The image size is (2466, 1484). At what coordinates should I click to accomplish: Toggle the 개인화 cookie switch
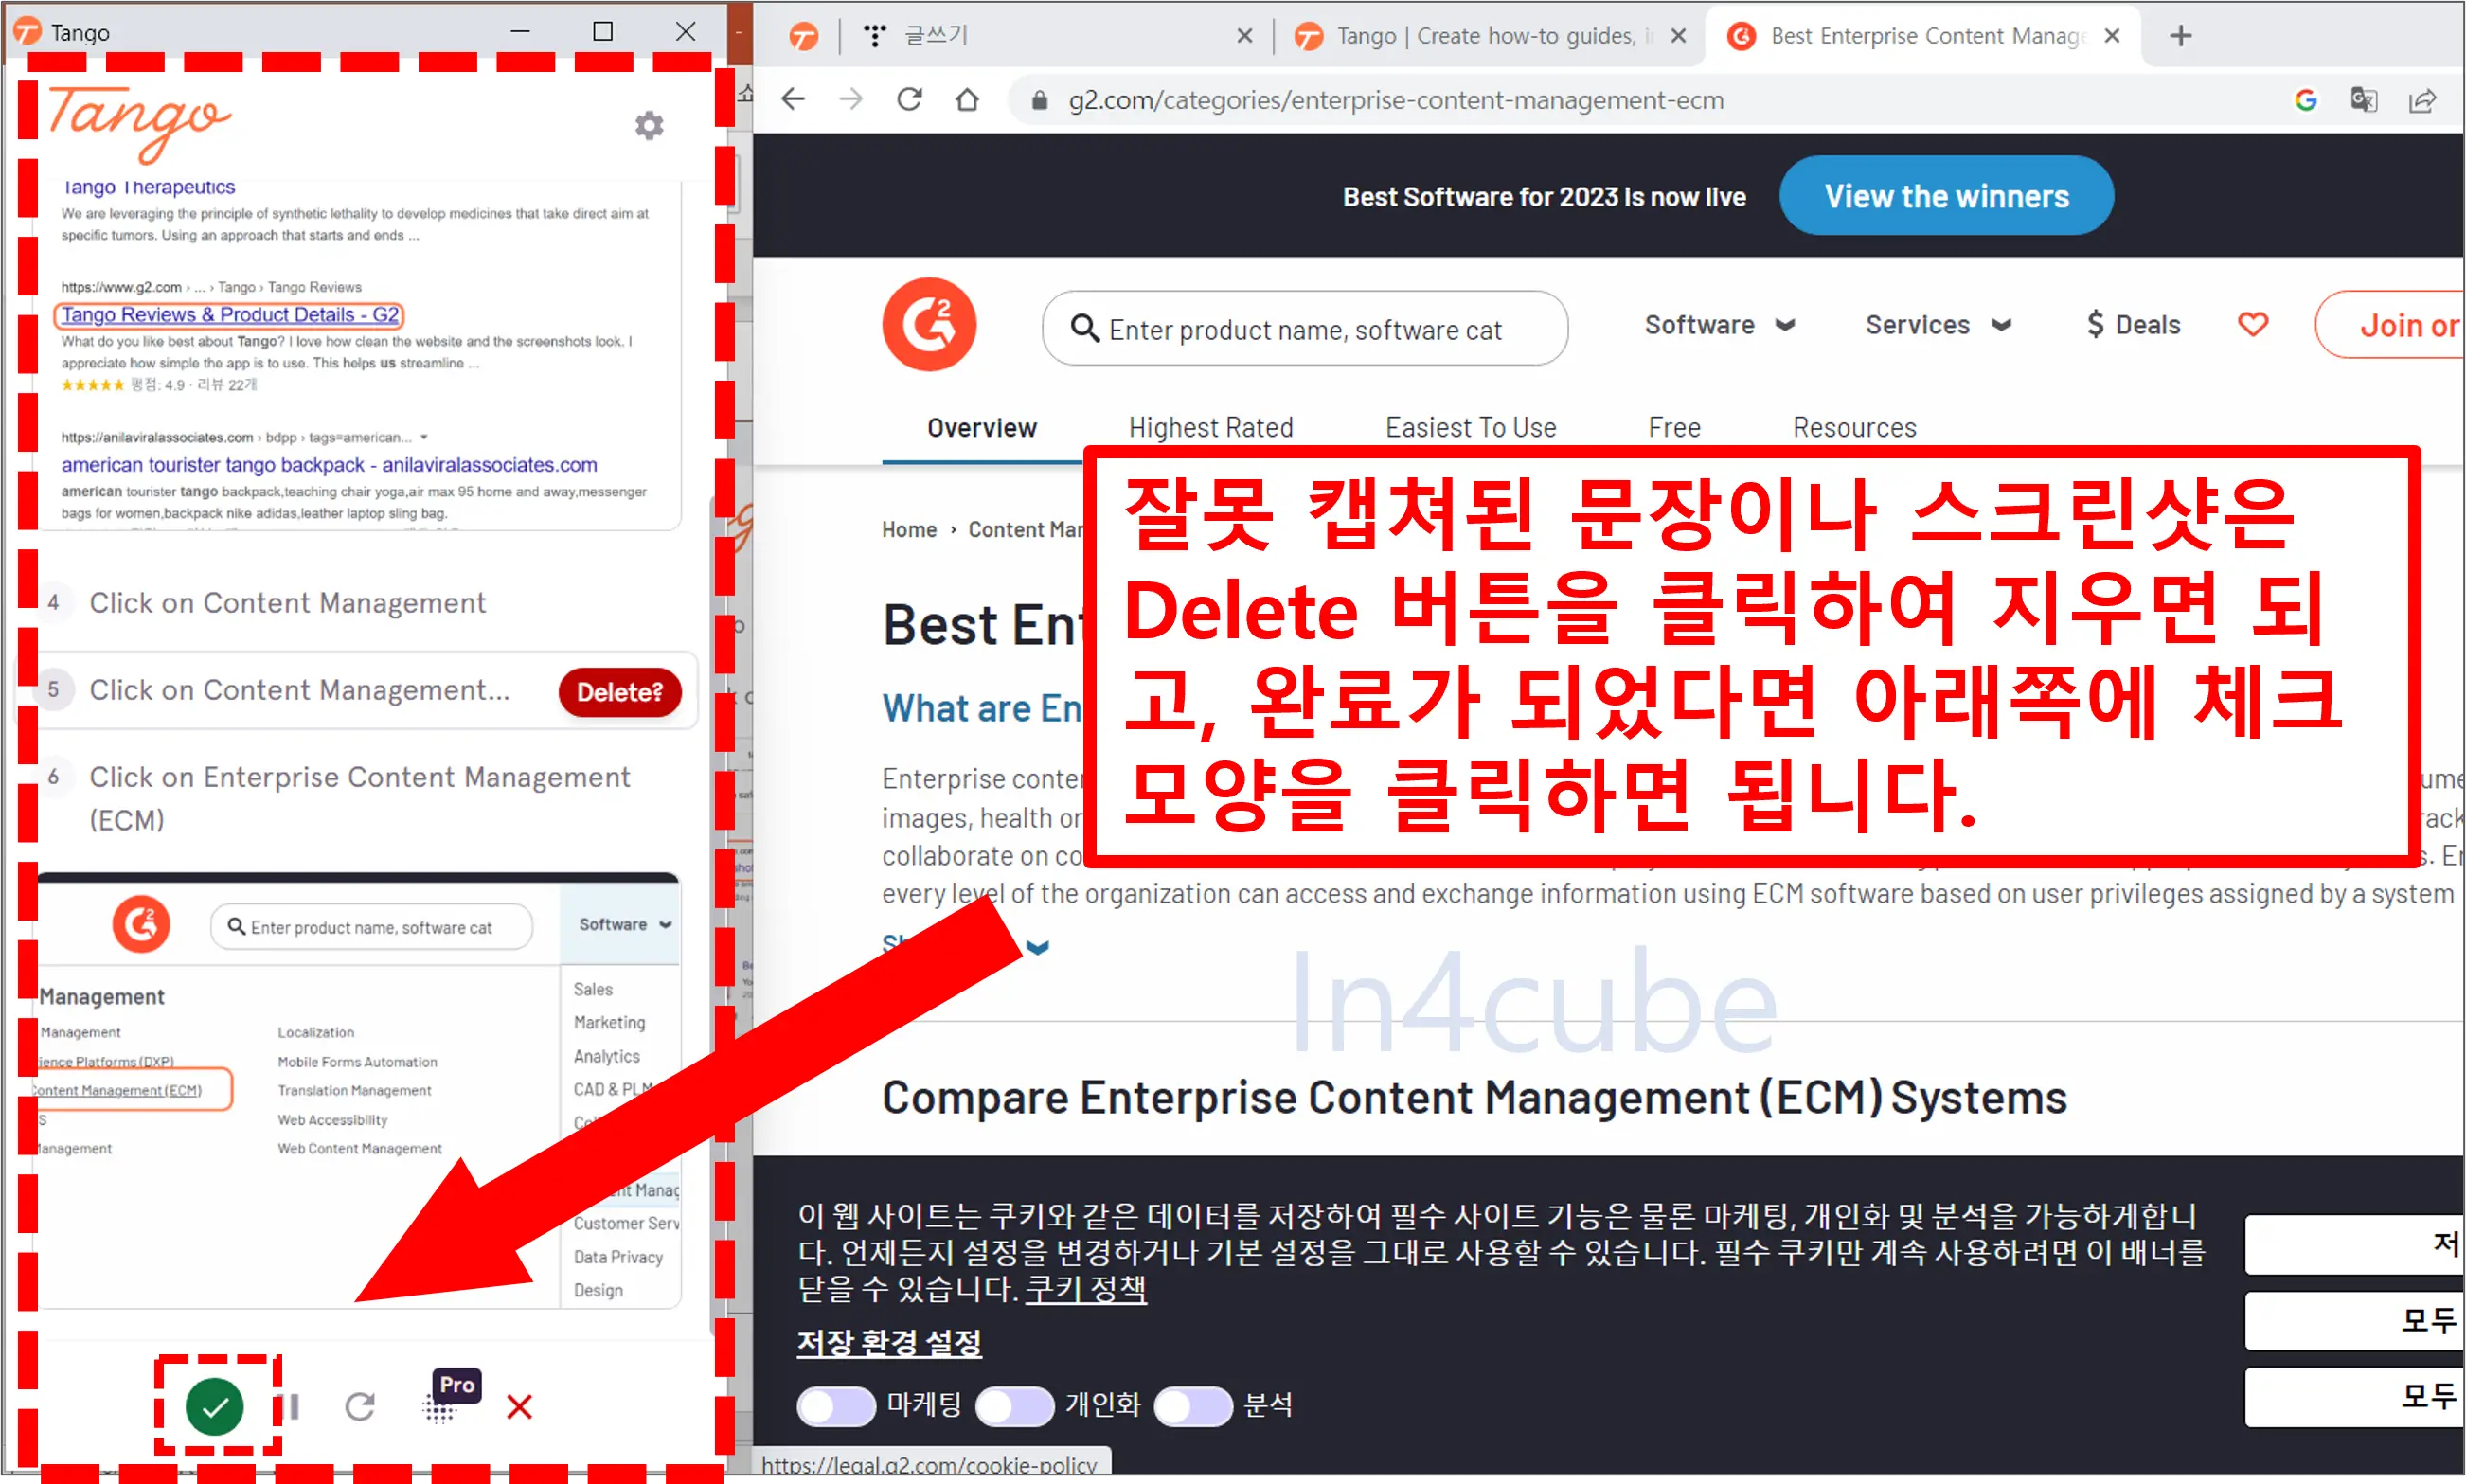pos(1014,1406)
